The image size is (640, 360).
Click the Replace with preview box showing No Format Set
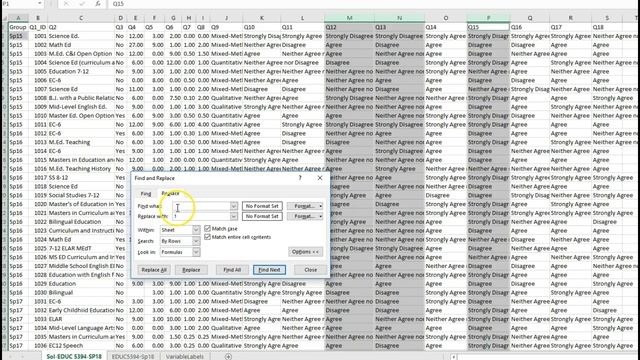tap(262, 216)
